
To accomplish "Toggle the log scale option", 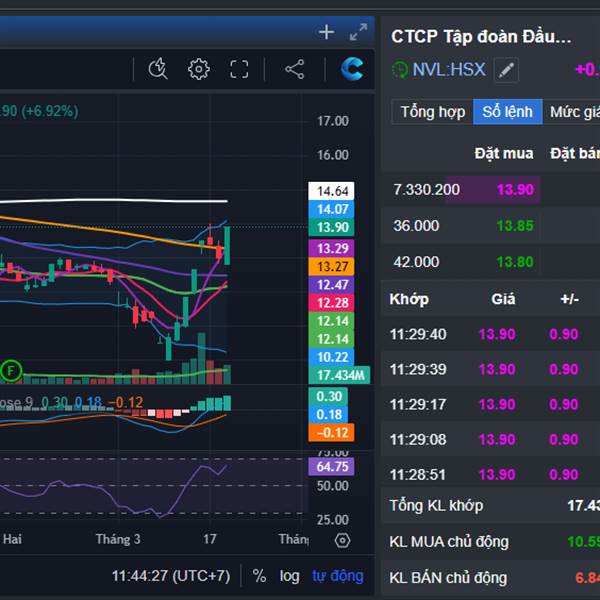I will (x=289, y=576).
